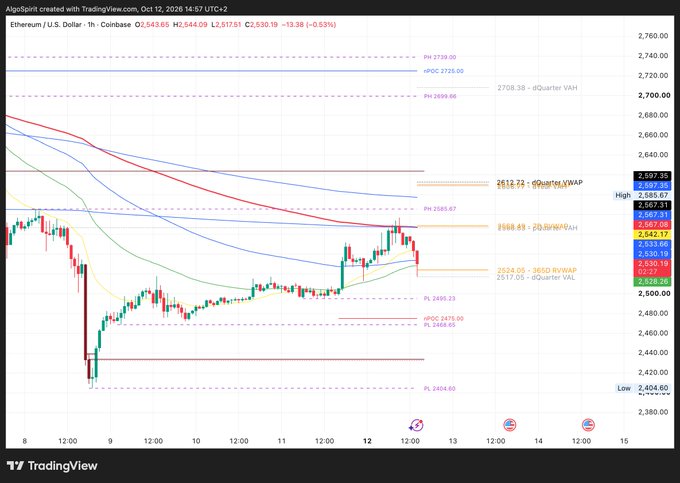Click the 10 date on the time axis
This screenshot has width=680, height=483.
coord(196,441)
